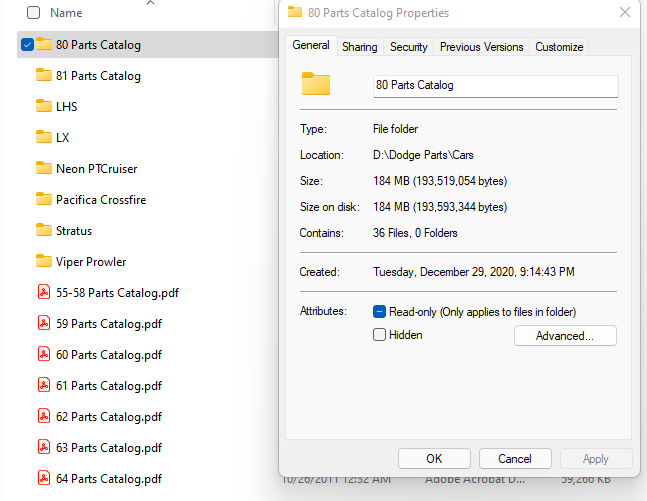Screen dimensions: 647x501
Task: Close the Properties dialog with X
Action: tap(625, 12)
